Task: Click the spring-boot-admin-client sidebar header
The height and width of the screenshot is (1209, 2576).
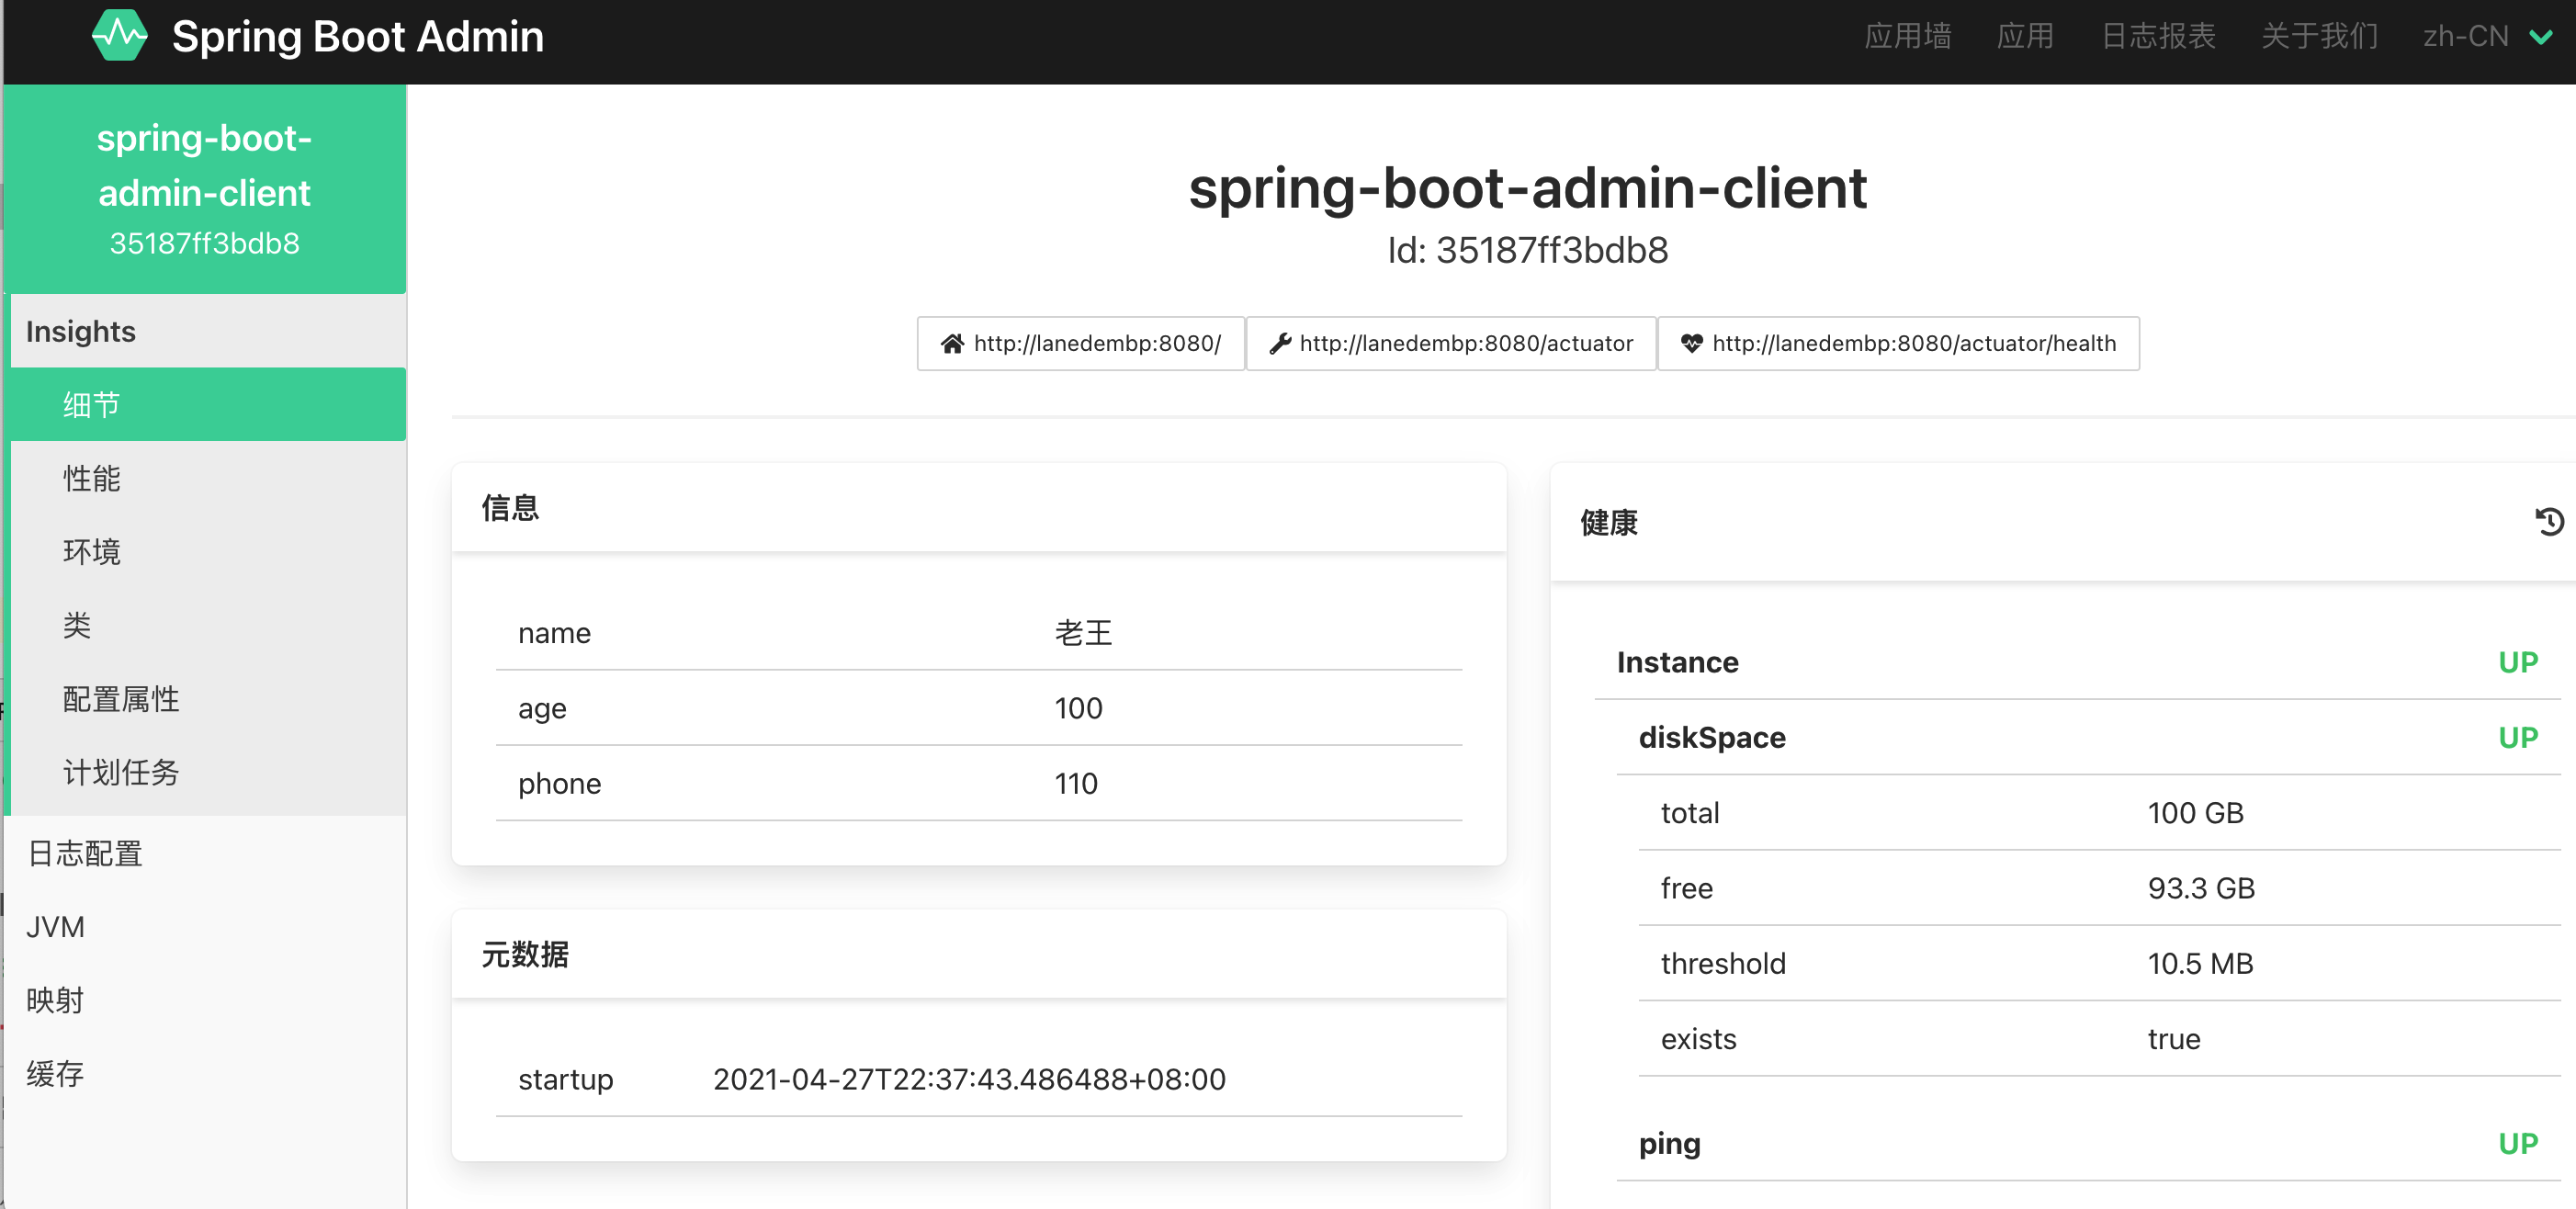Action: [205, 189]
